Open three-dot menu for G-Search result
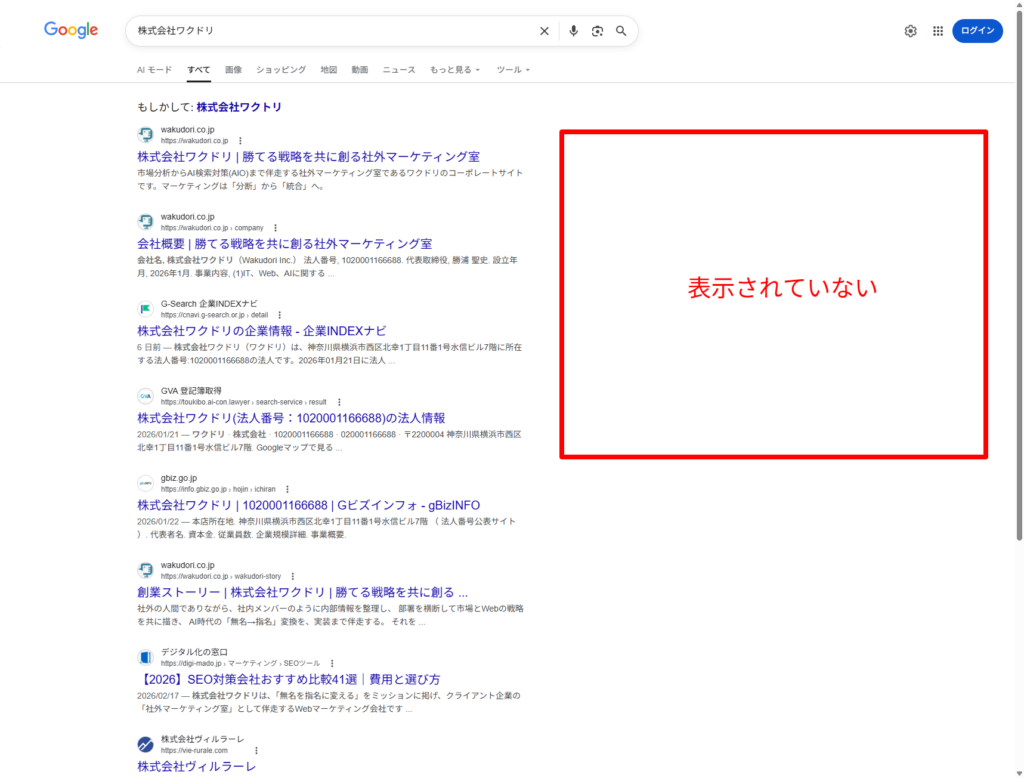This screenshot has width=1024, height=778. tap(279, 315)
